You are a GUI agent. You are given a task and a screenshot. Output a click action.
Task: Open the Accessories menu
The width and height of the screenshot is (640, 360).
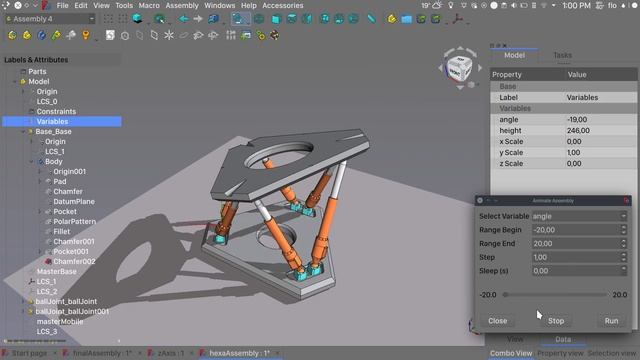point(282,5)
